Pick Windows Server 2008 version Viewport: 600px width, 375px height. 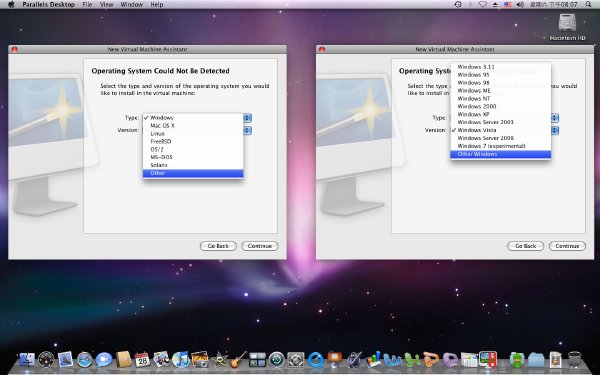pyautogui.click(x=501, y=138)
